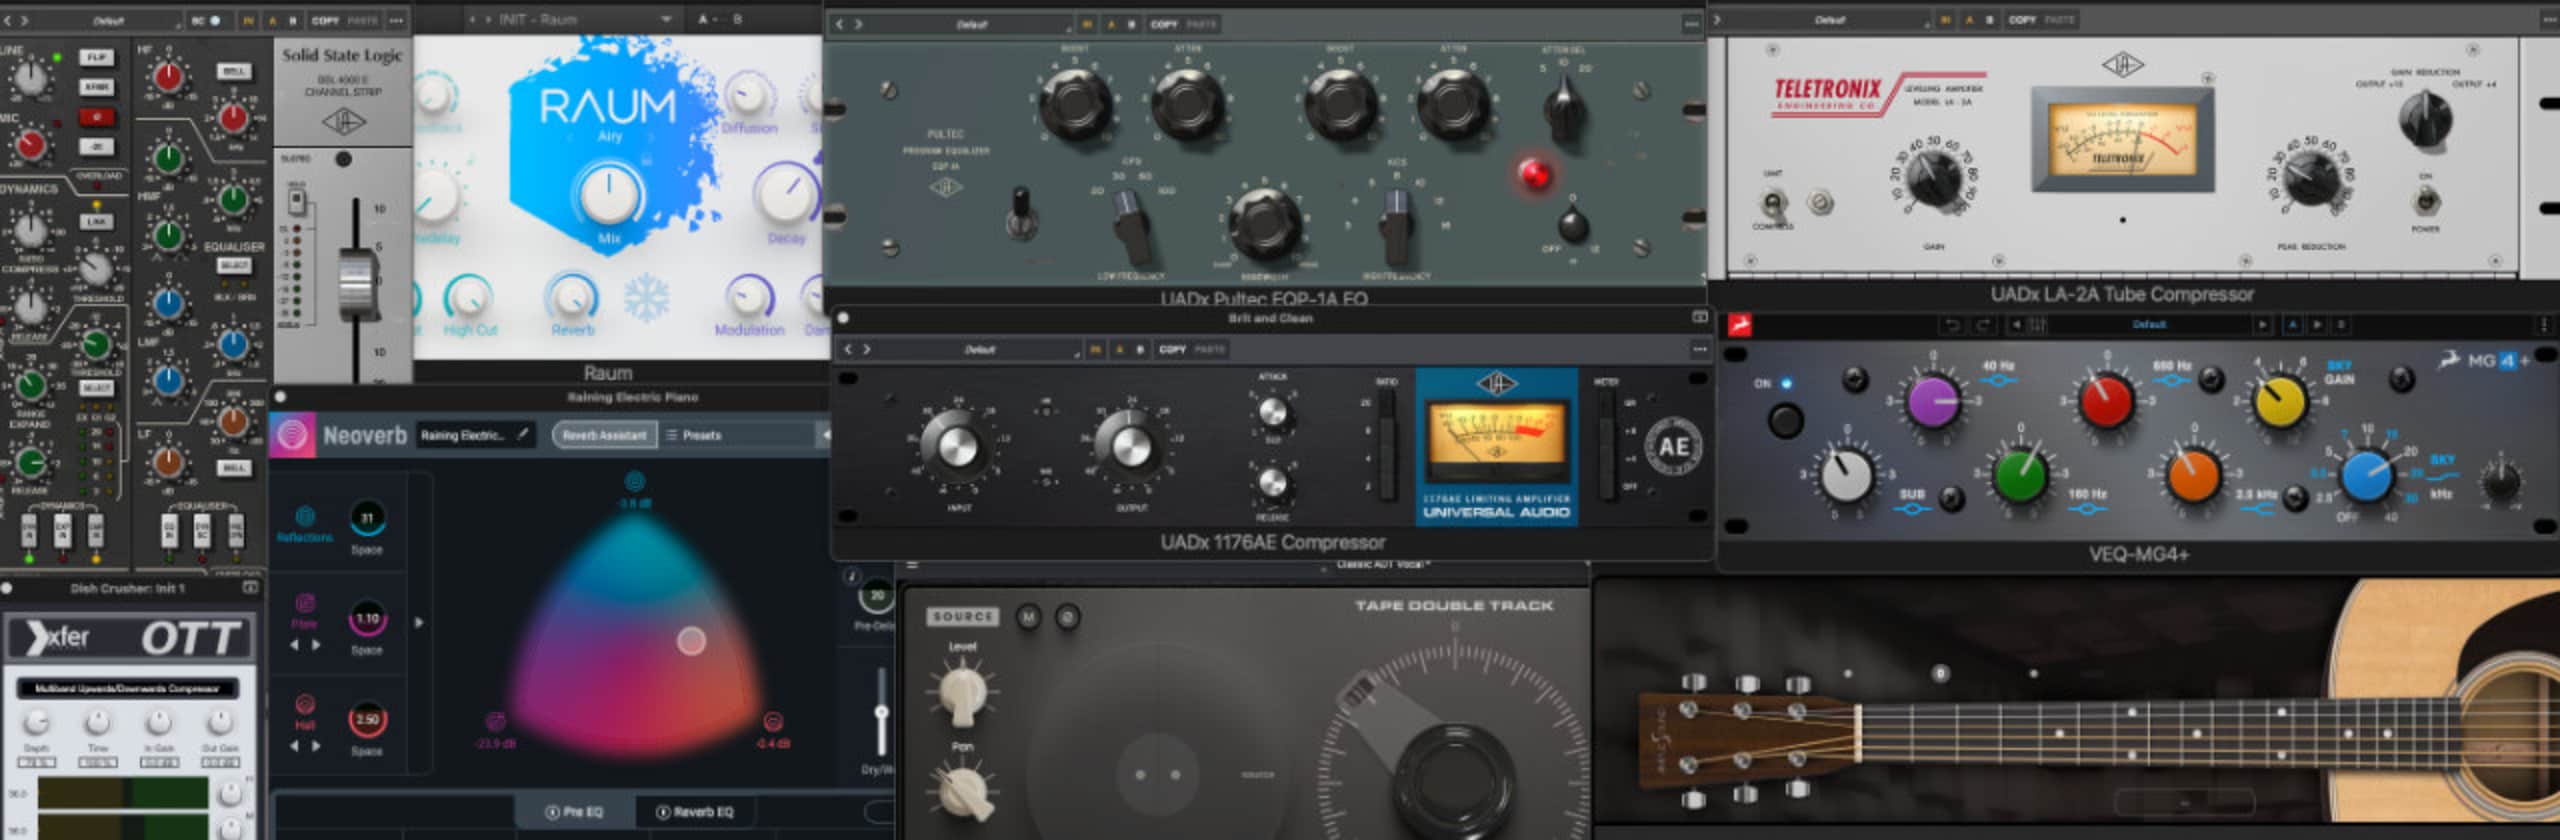This screenshot has height=840, width=2560.
Task: Toggle the ON button in VEQ-MG4+
Action: 1785,420
